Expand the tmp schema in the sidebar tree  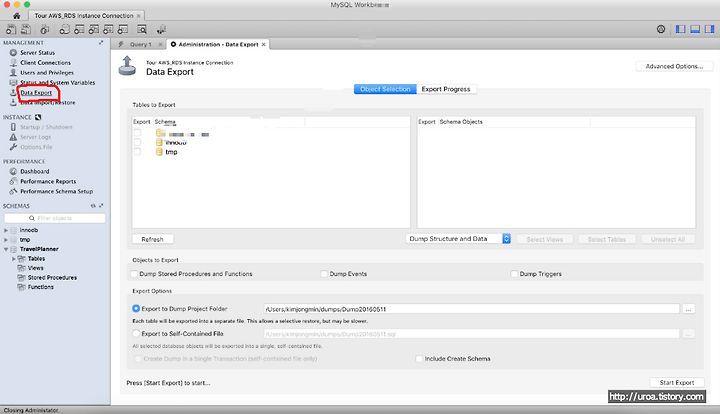[6, 240]
